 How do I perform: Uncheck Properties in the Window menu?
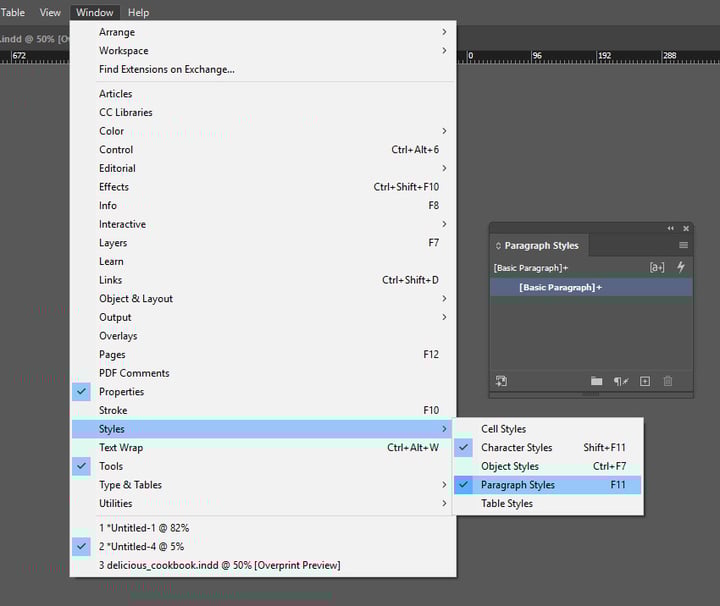click(x=121, y=392)
